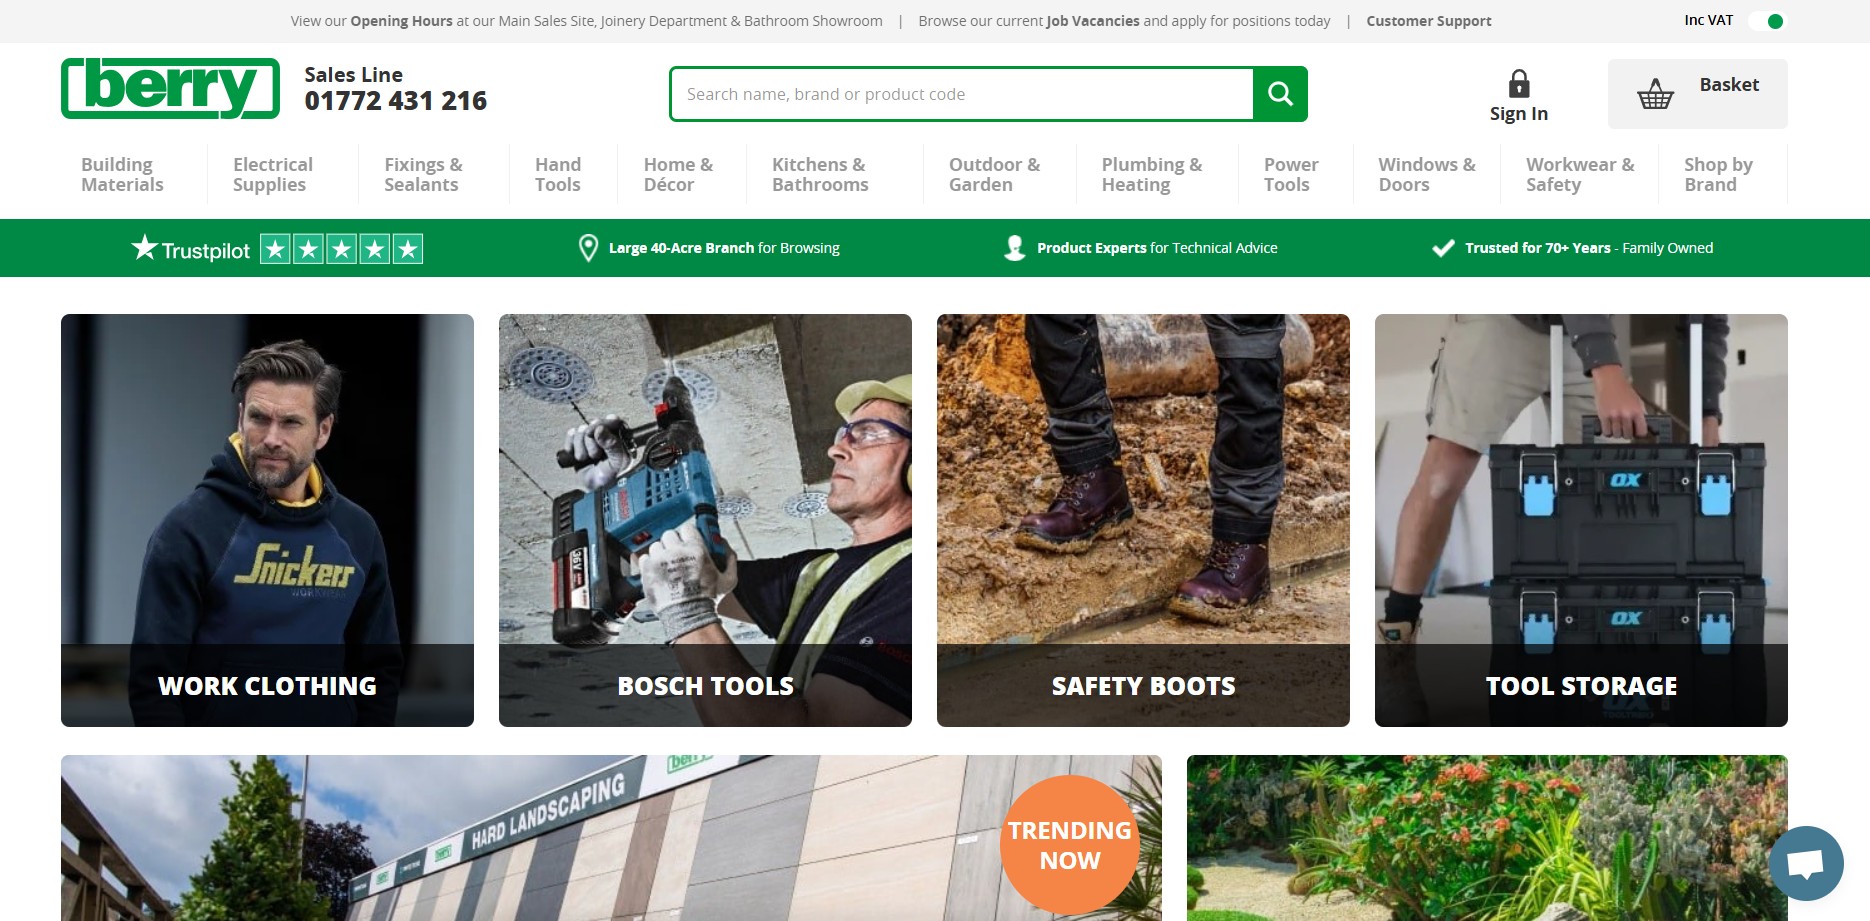The height and width of the screenshot is (921, 1870).
Task: Open the live chat bubble
Action: coord(1805,863)
